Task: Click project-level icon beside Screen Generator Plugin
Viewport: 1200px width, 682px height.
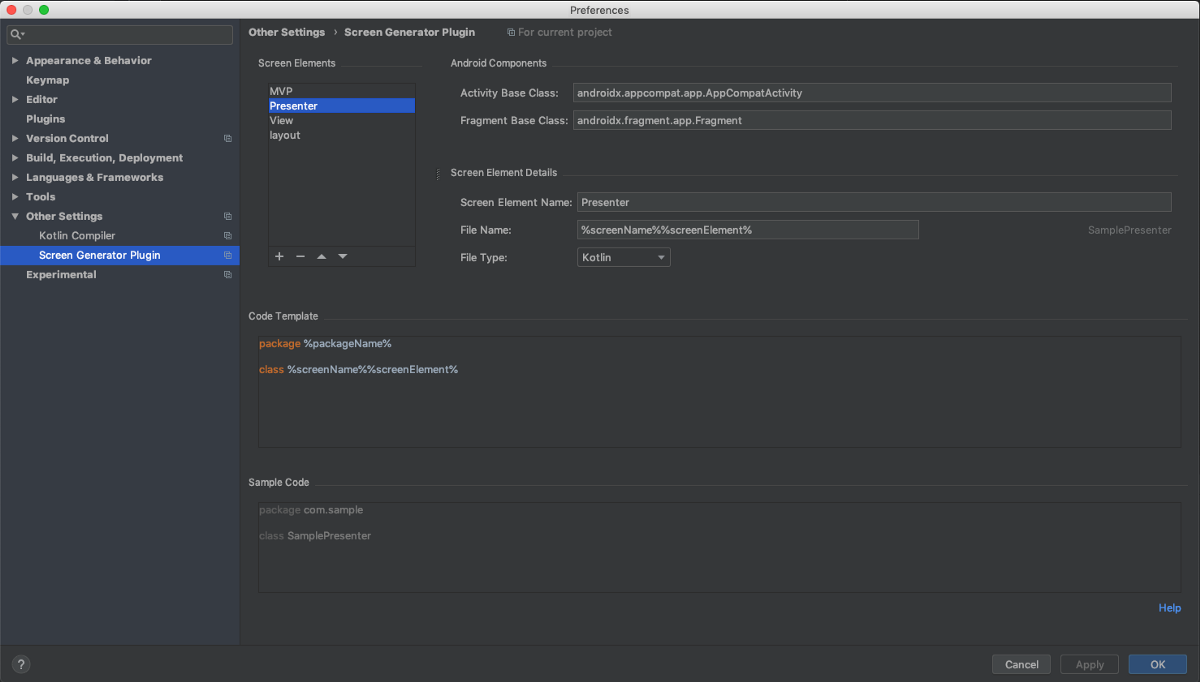Action: [228, 255]
